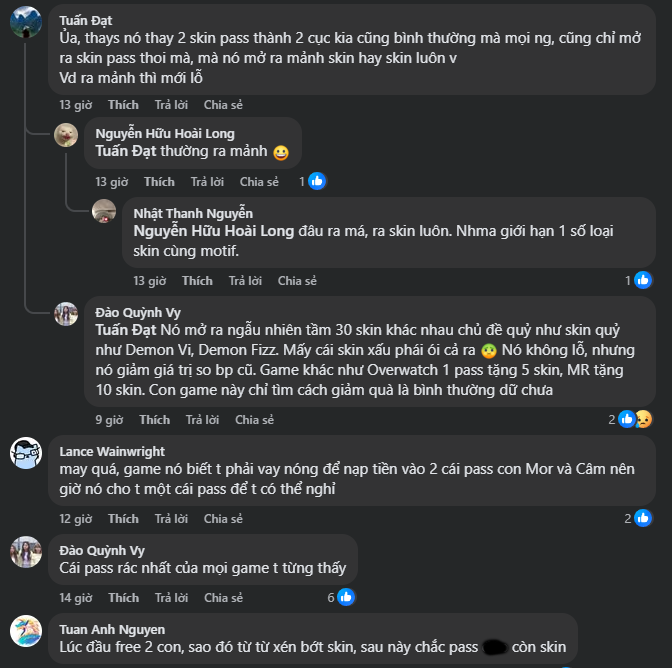Image resolution: width=672 pixels, height=668 pixels.
Task: Click like reaction icon on Lance Wainwright's comment
Action: 643,518
